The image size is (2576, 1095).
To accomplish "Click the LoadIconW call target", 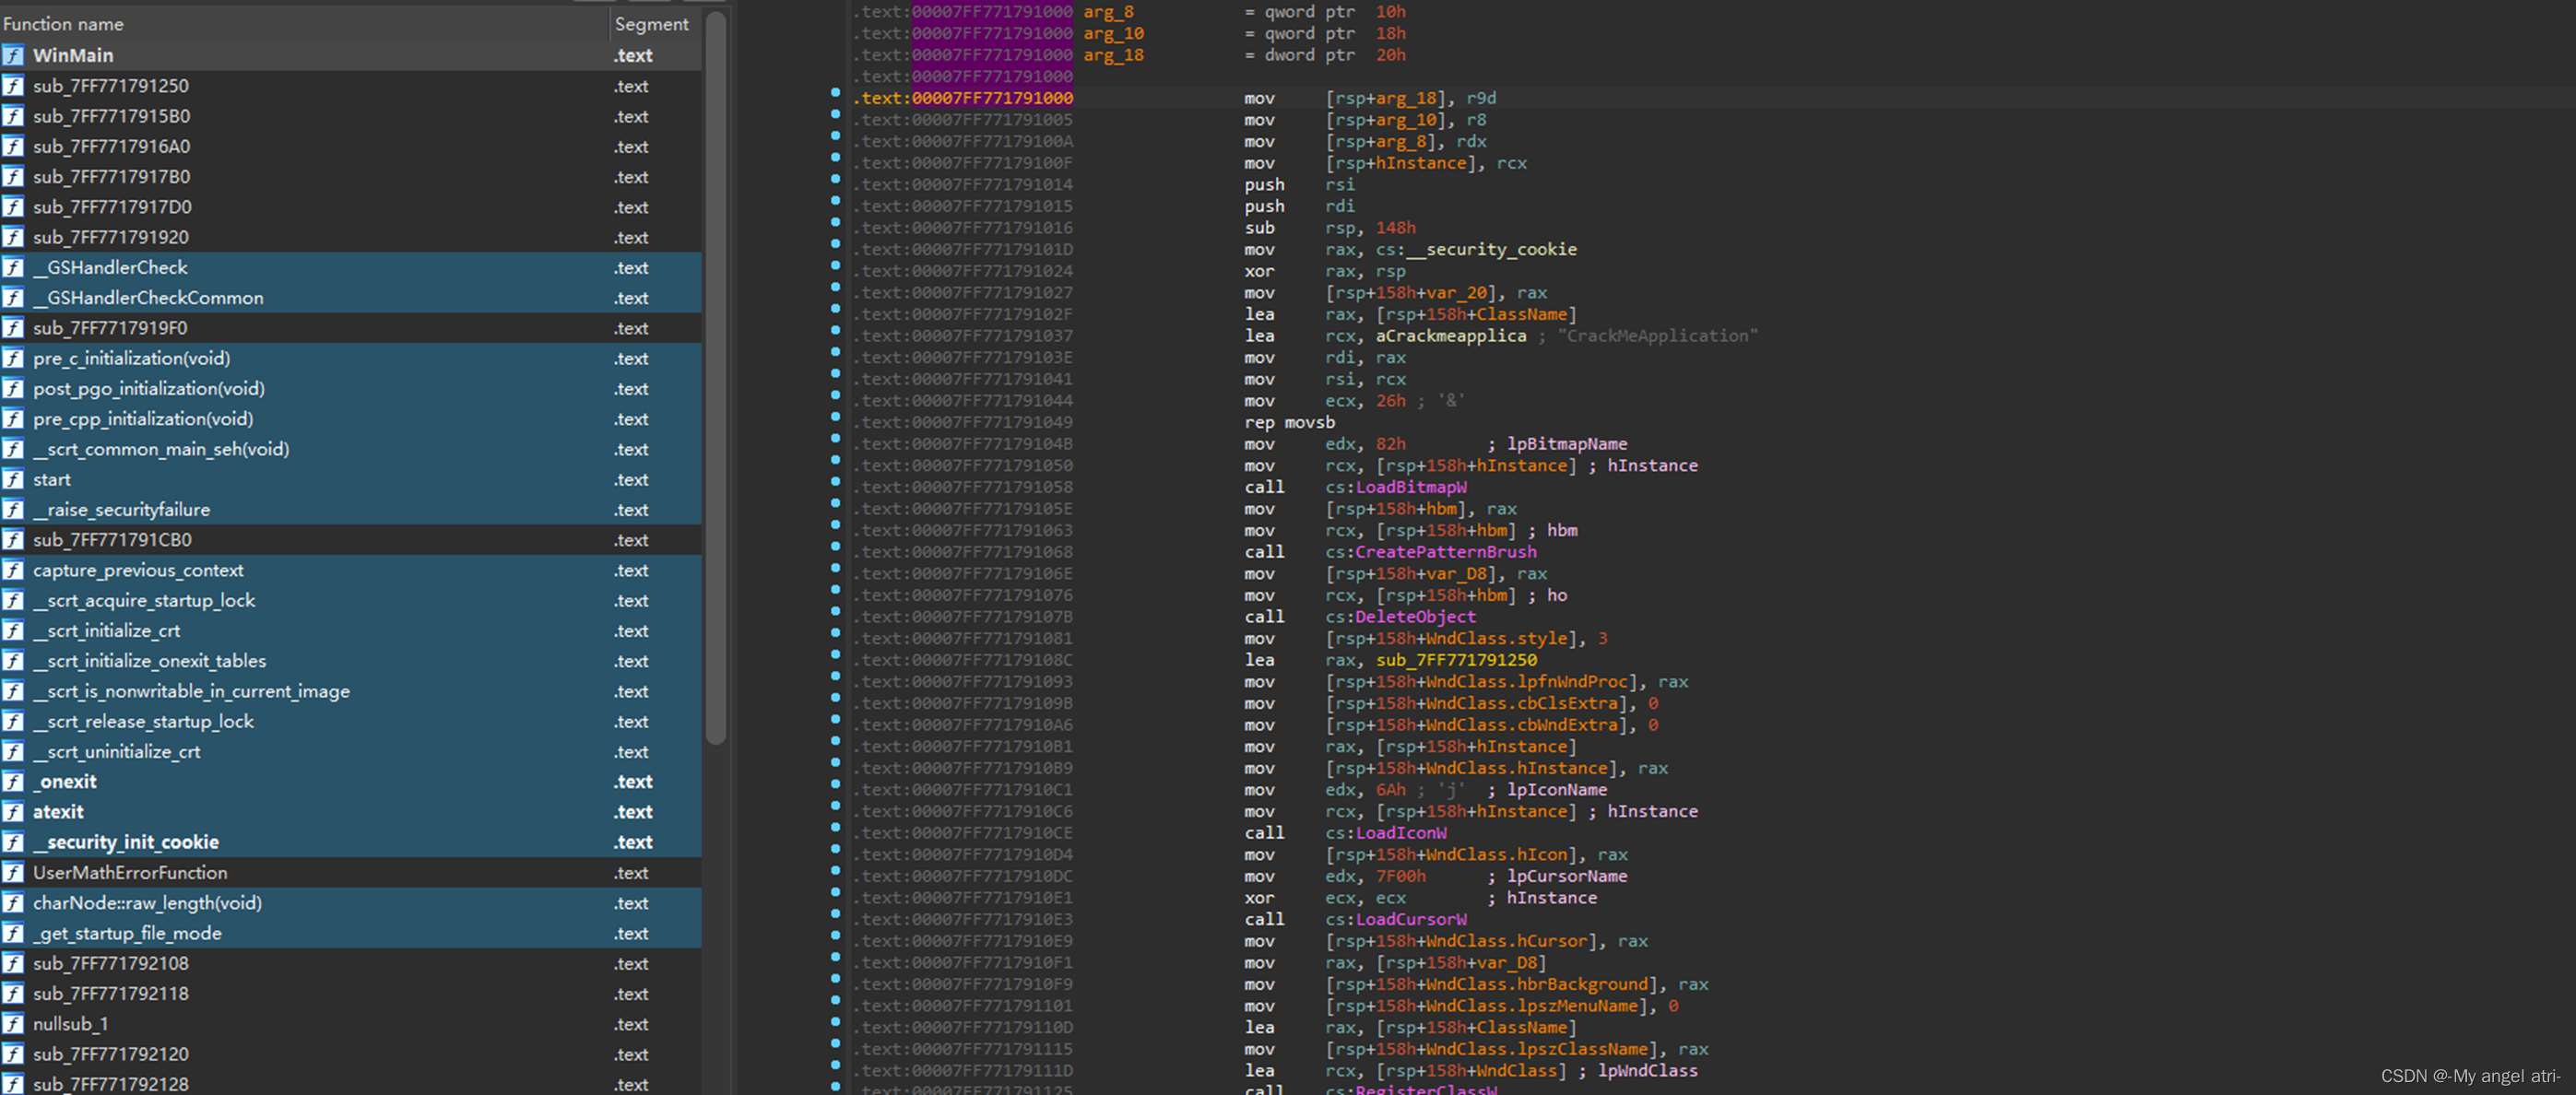I will click(1401, 833).
